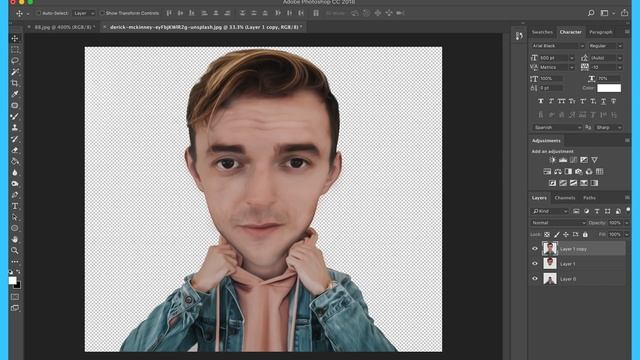Select the Layer 1 copy thumbnail
640x360 pixels.
pyautogui.click(x=550, y=249)
